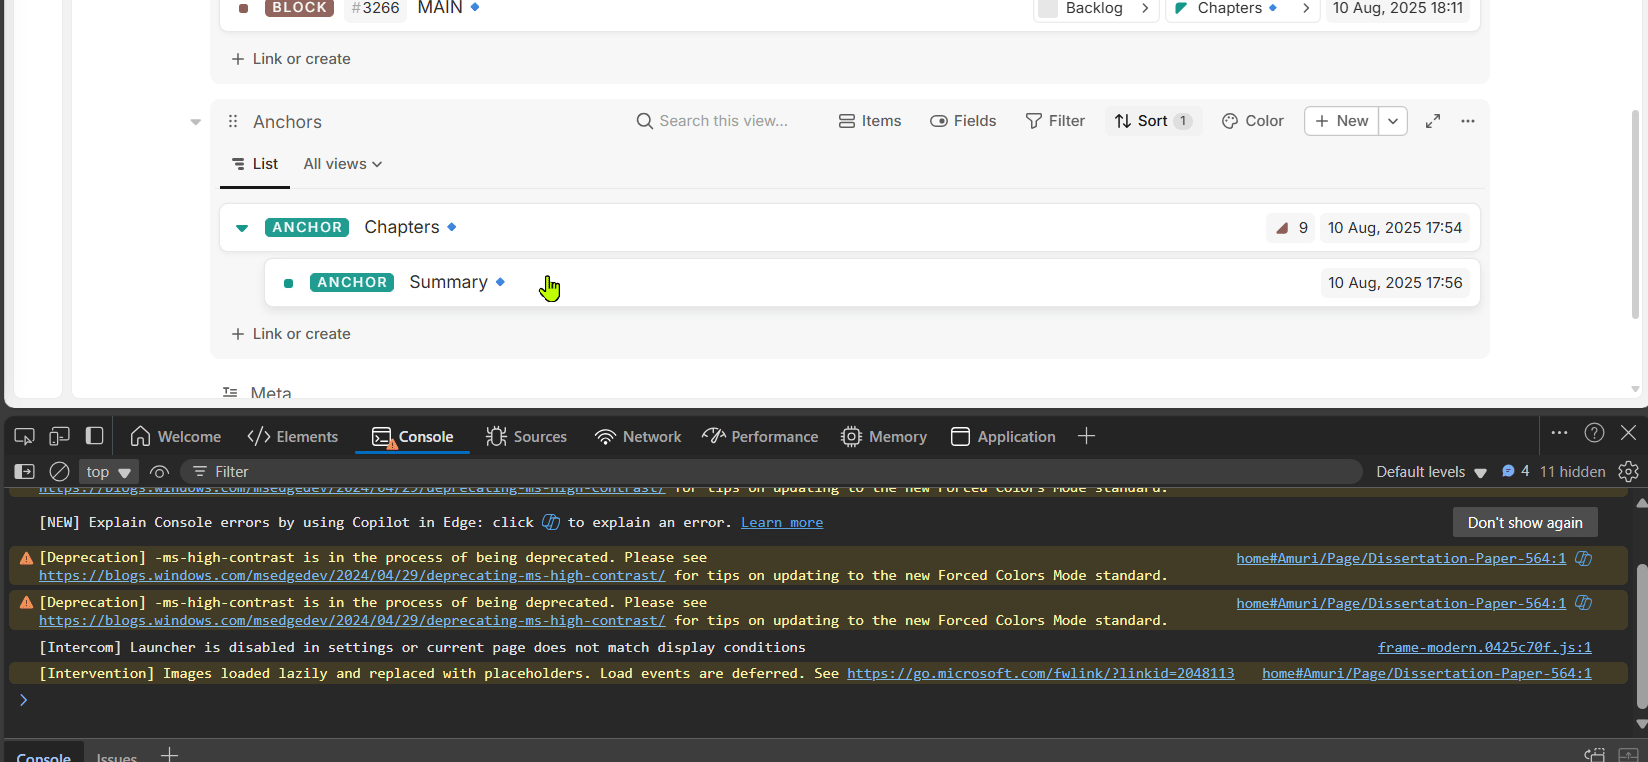Show console sidebar icon

tap(24, 471)
